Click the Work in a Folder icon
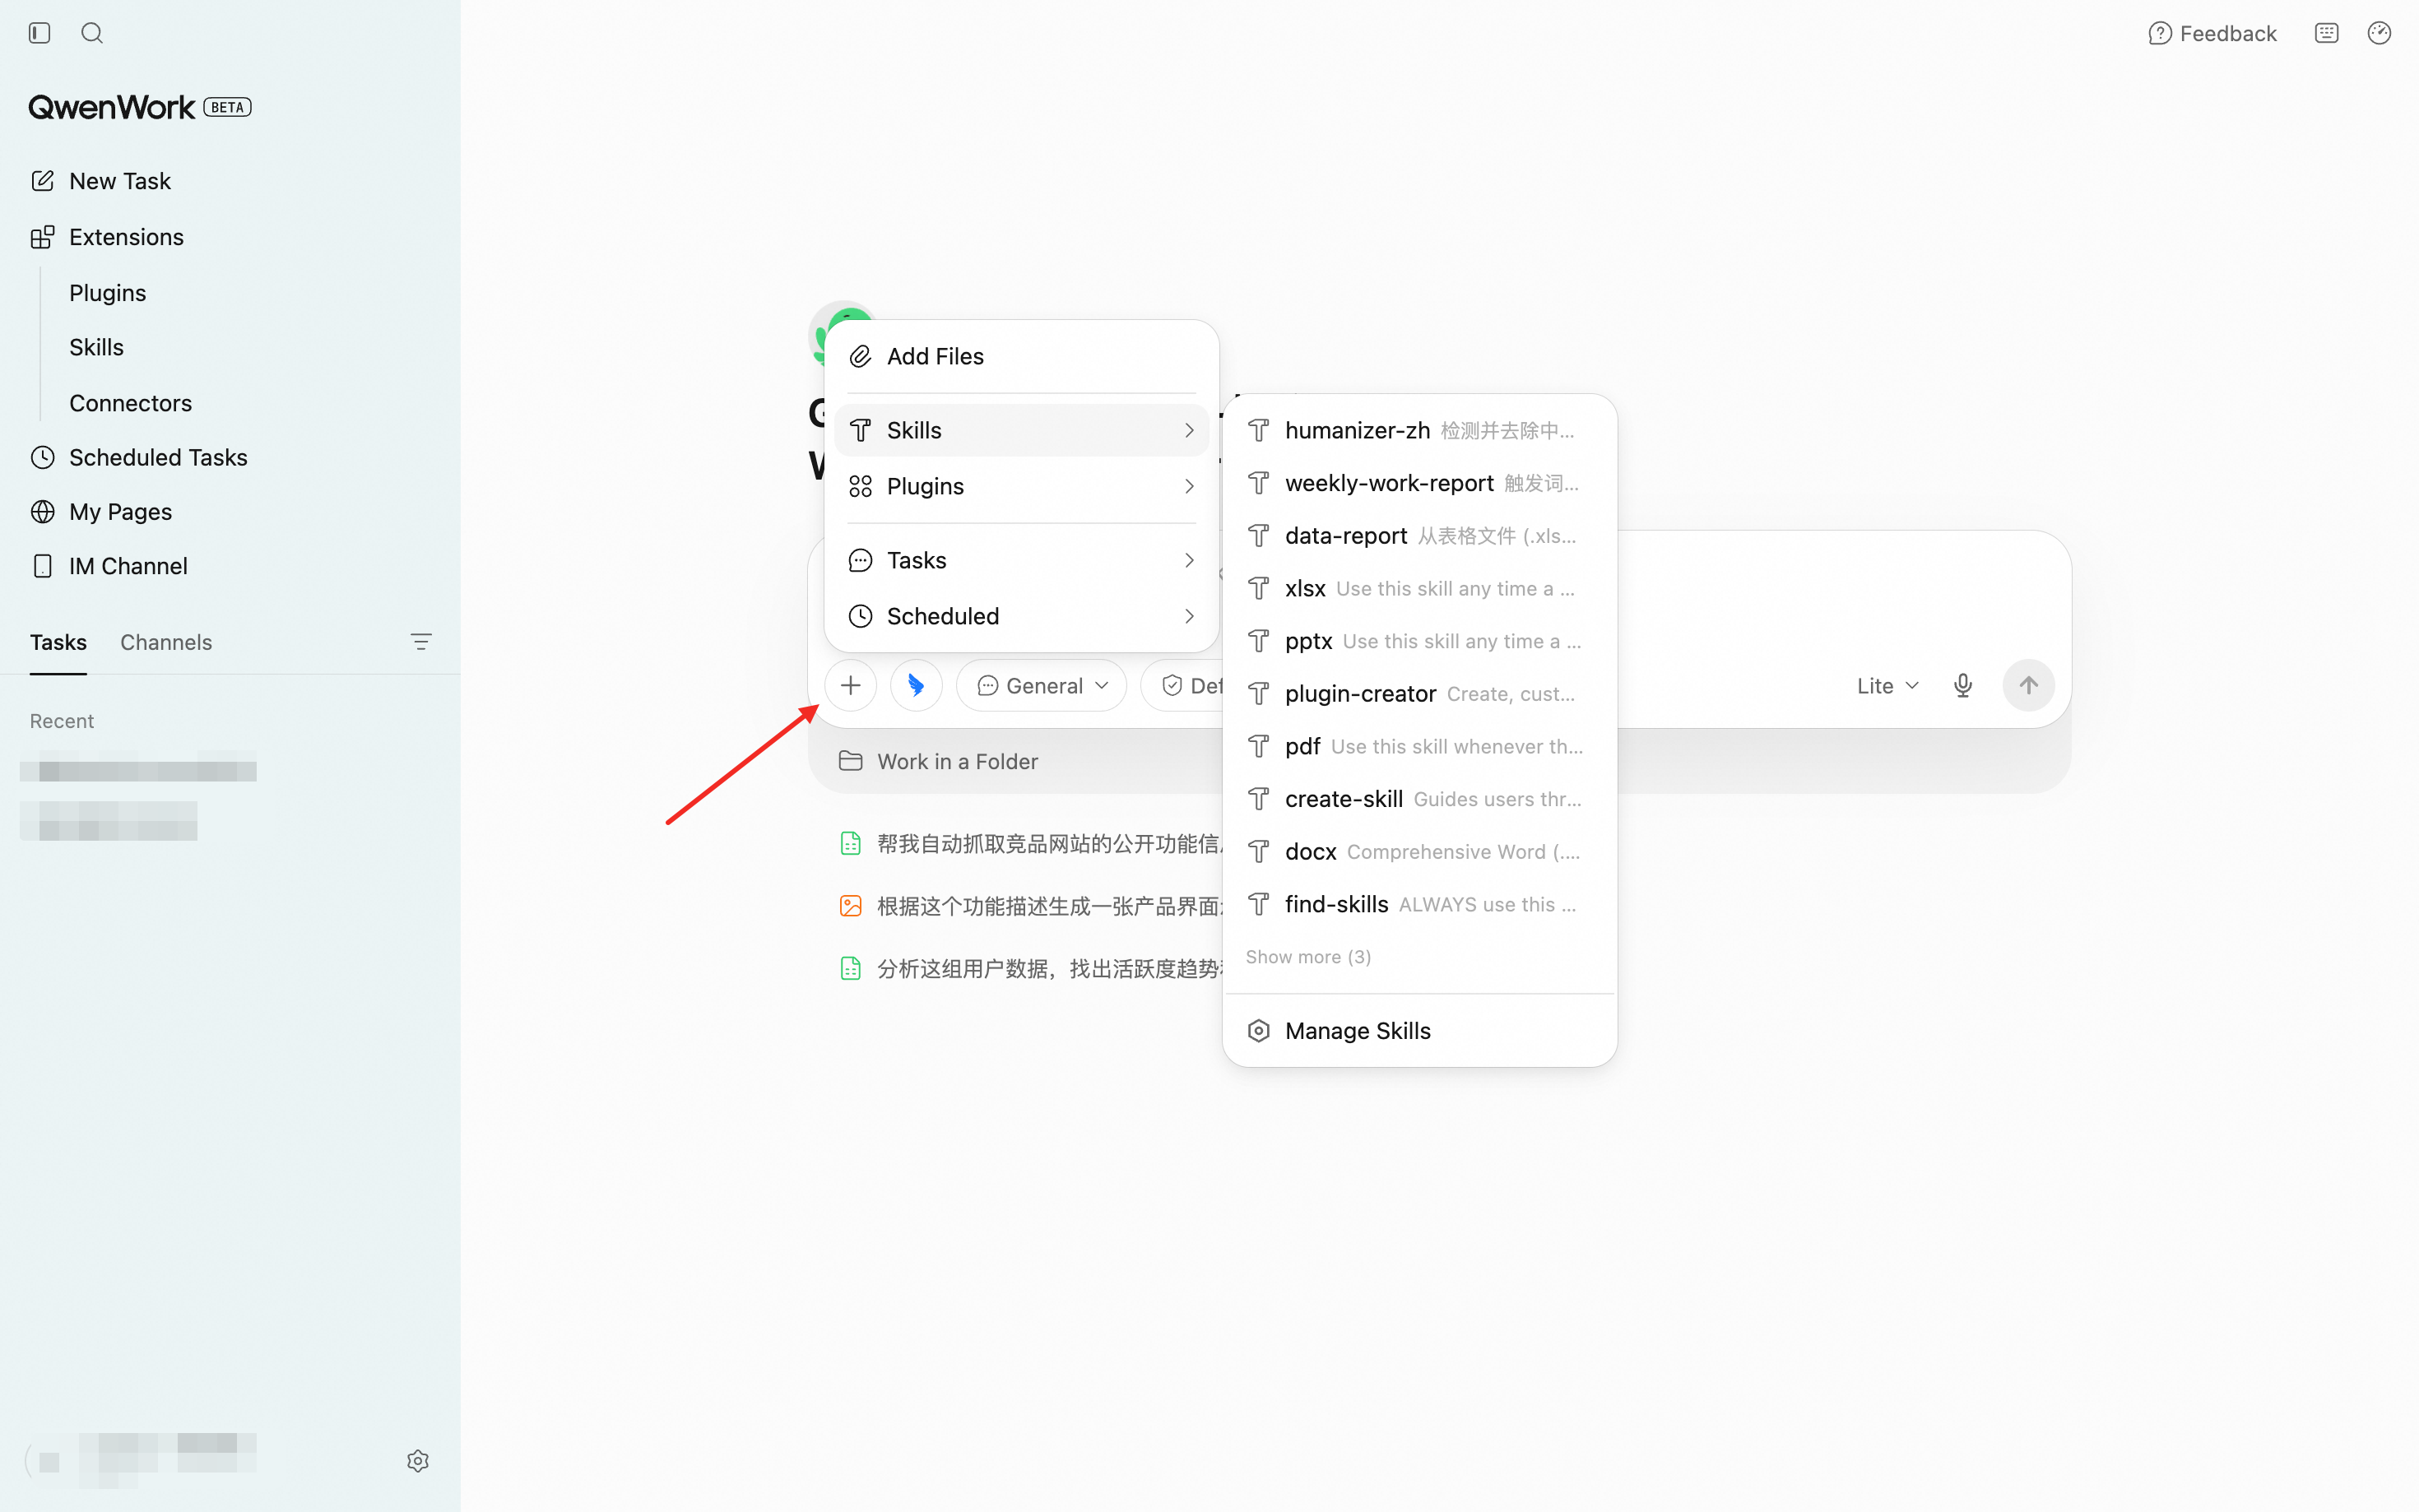The width and height of the screenshot is (2419, 1512). (x=850, y=761)
